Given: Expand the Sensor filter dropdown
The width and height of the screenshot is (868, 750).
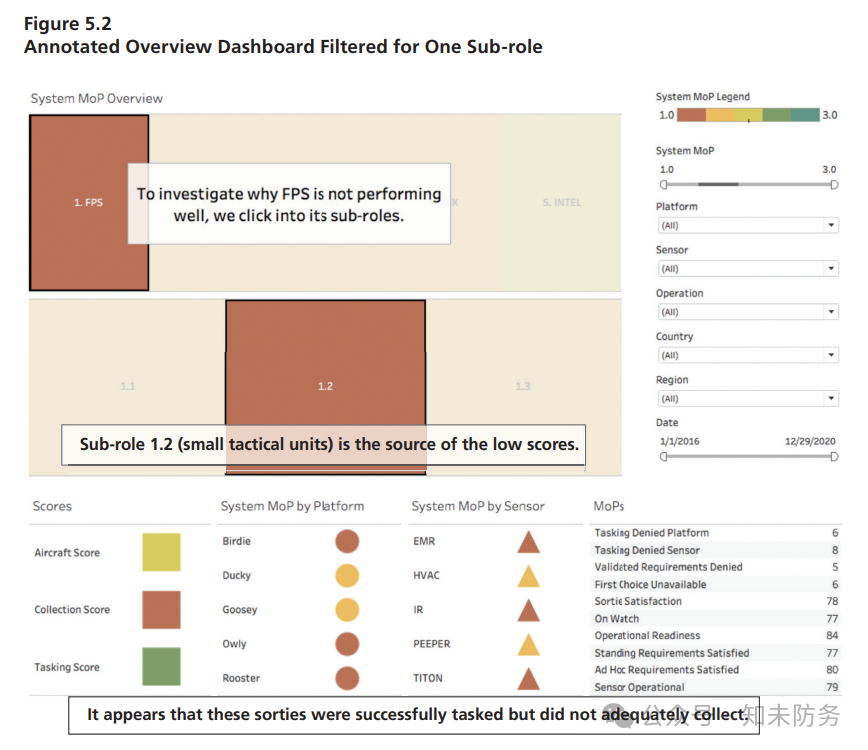Looking at the screenshot, I should pyautogui.click(x=748, y=268).
